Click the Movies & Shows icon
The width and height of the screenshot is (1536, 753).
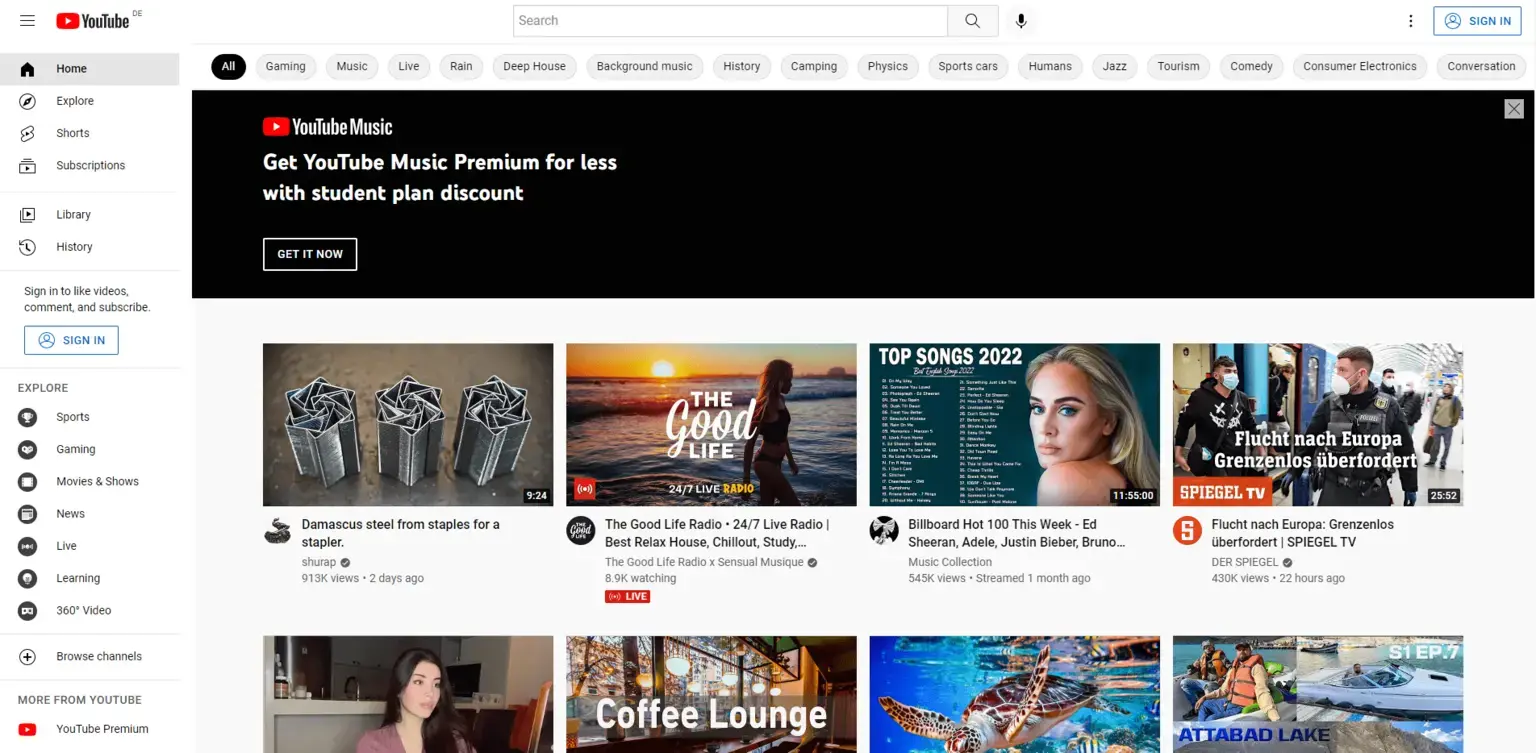click(x=27, y=481)
